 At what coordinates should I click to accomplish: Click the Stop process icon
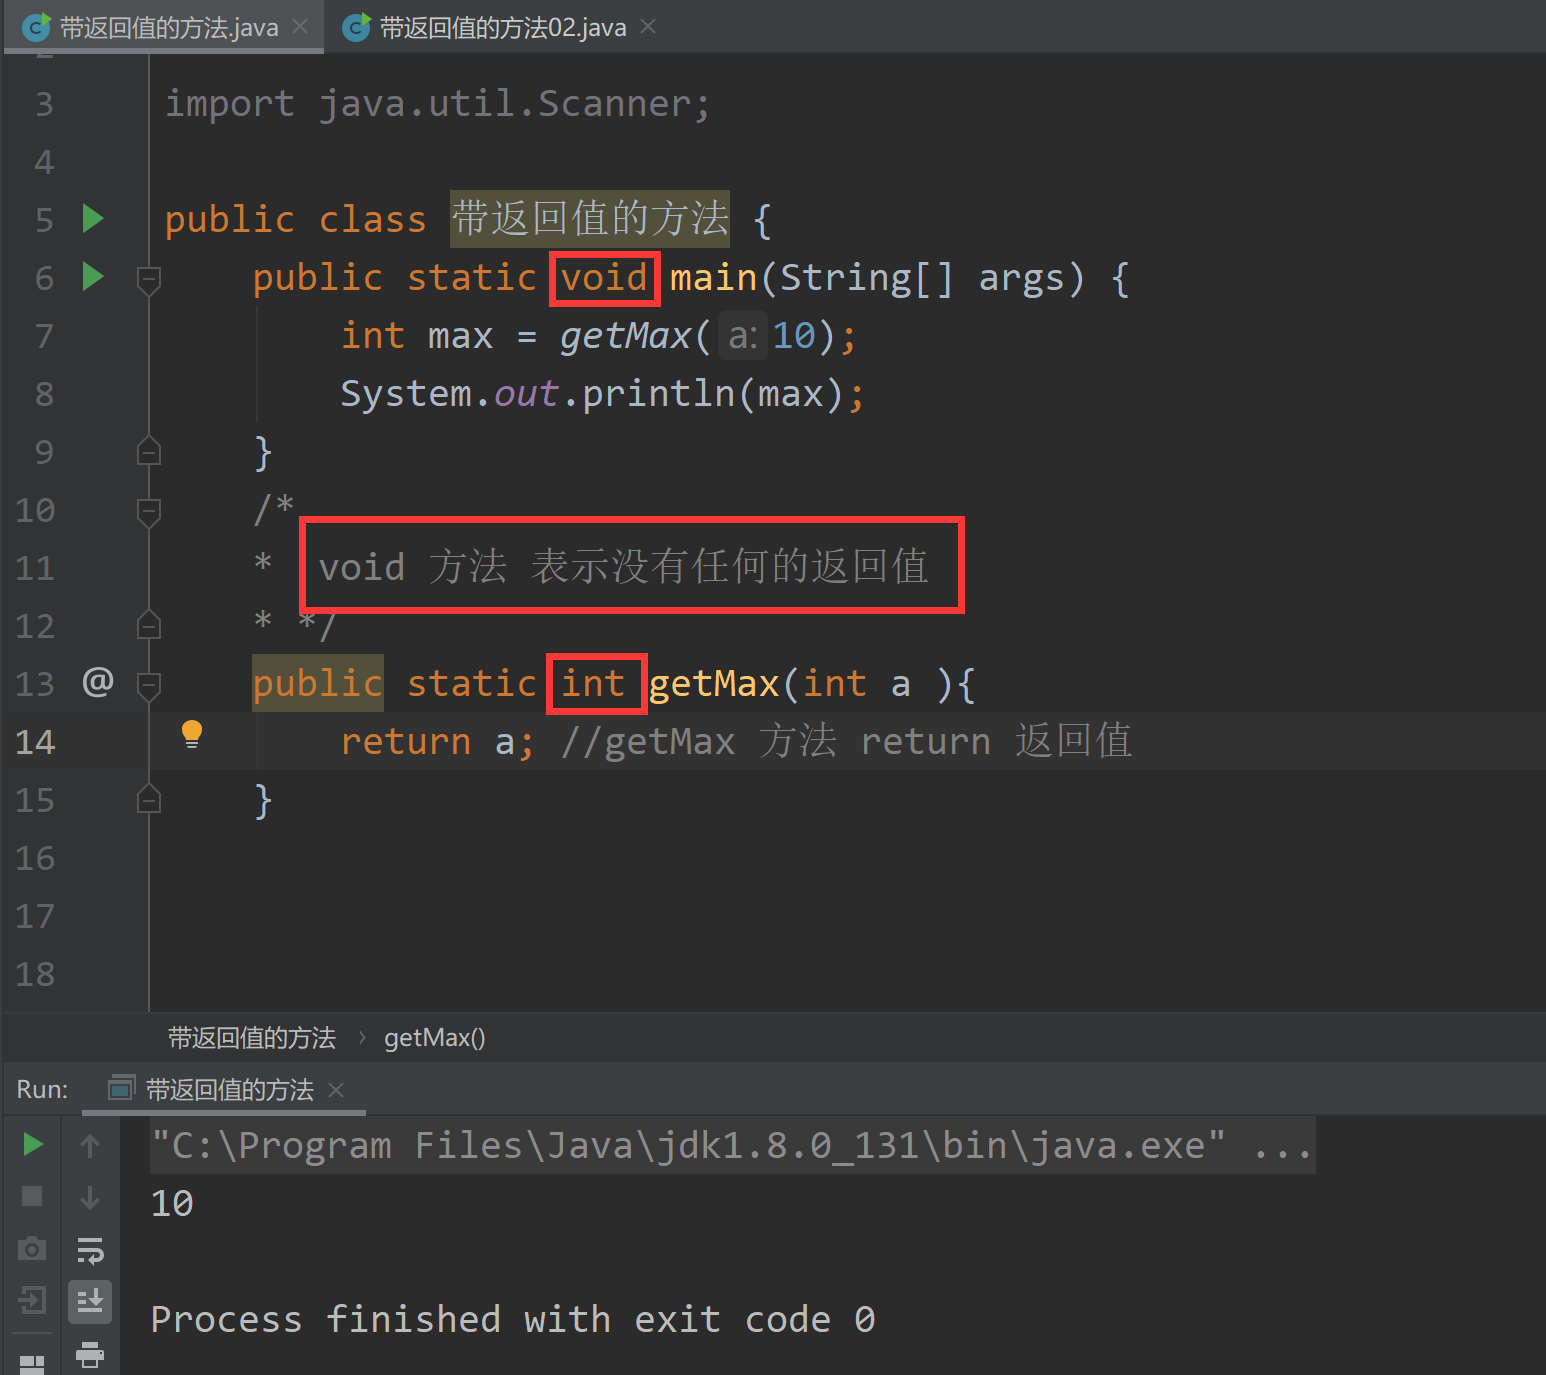coord(32,1197)
